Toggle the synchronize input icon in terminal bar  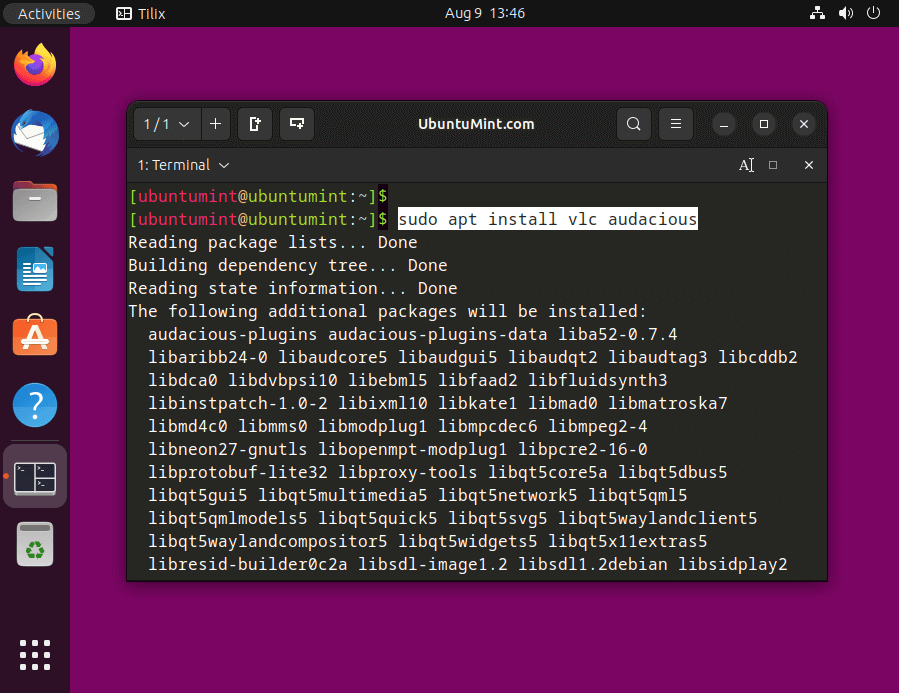click(x=746, y=165)
